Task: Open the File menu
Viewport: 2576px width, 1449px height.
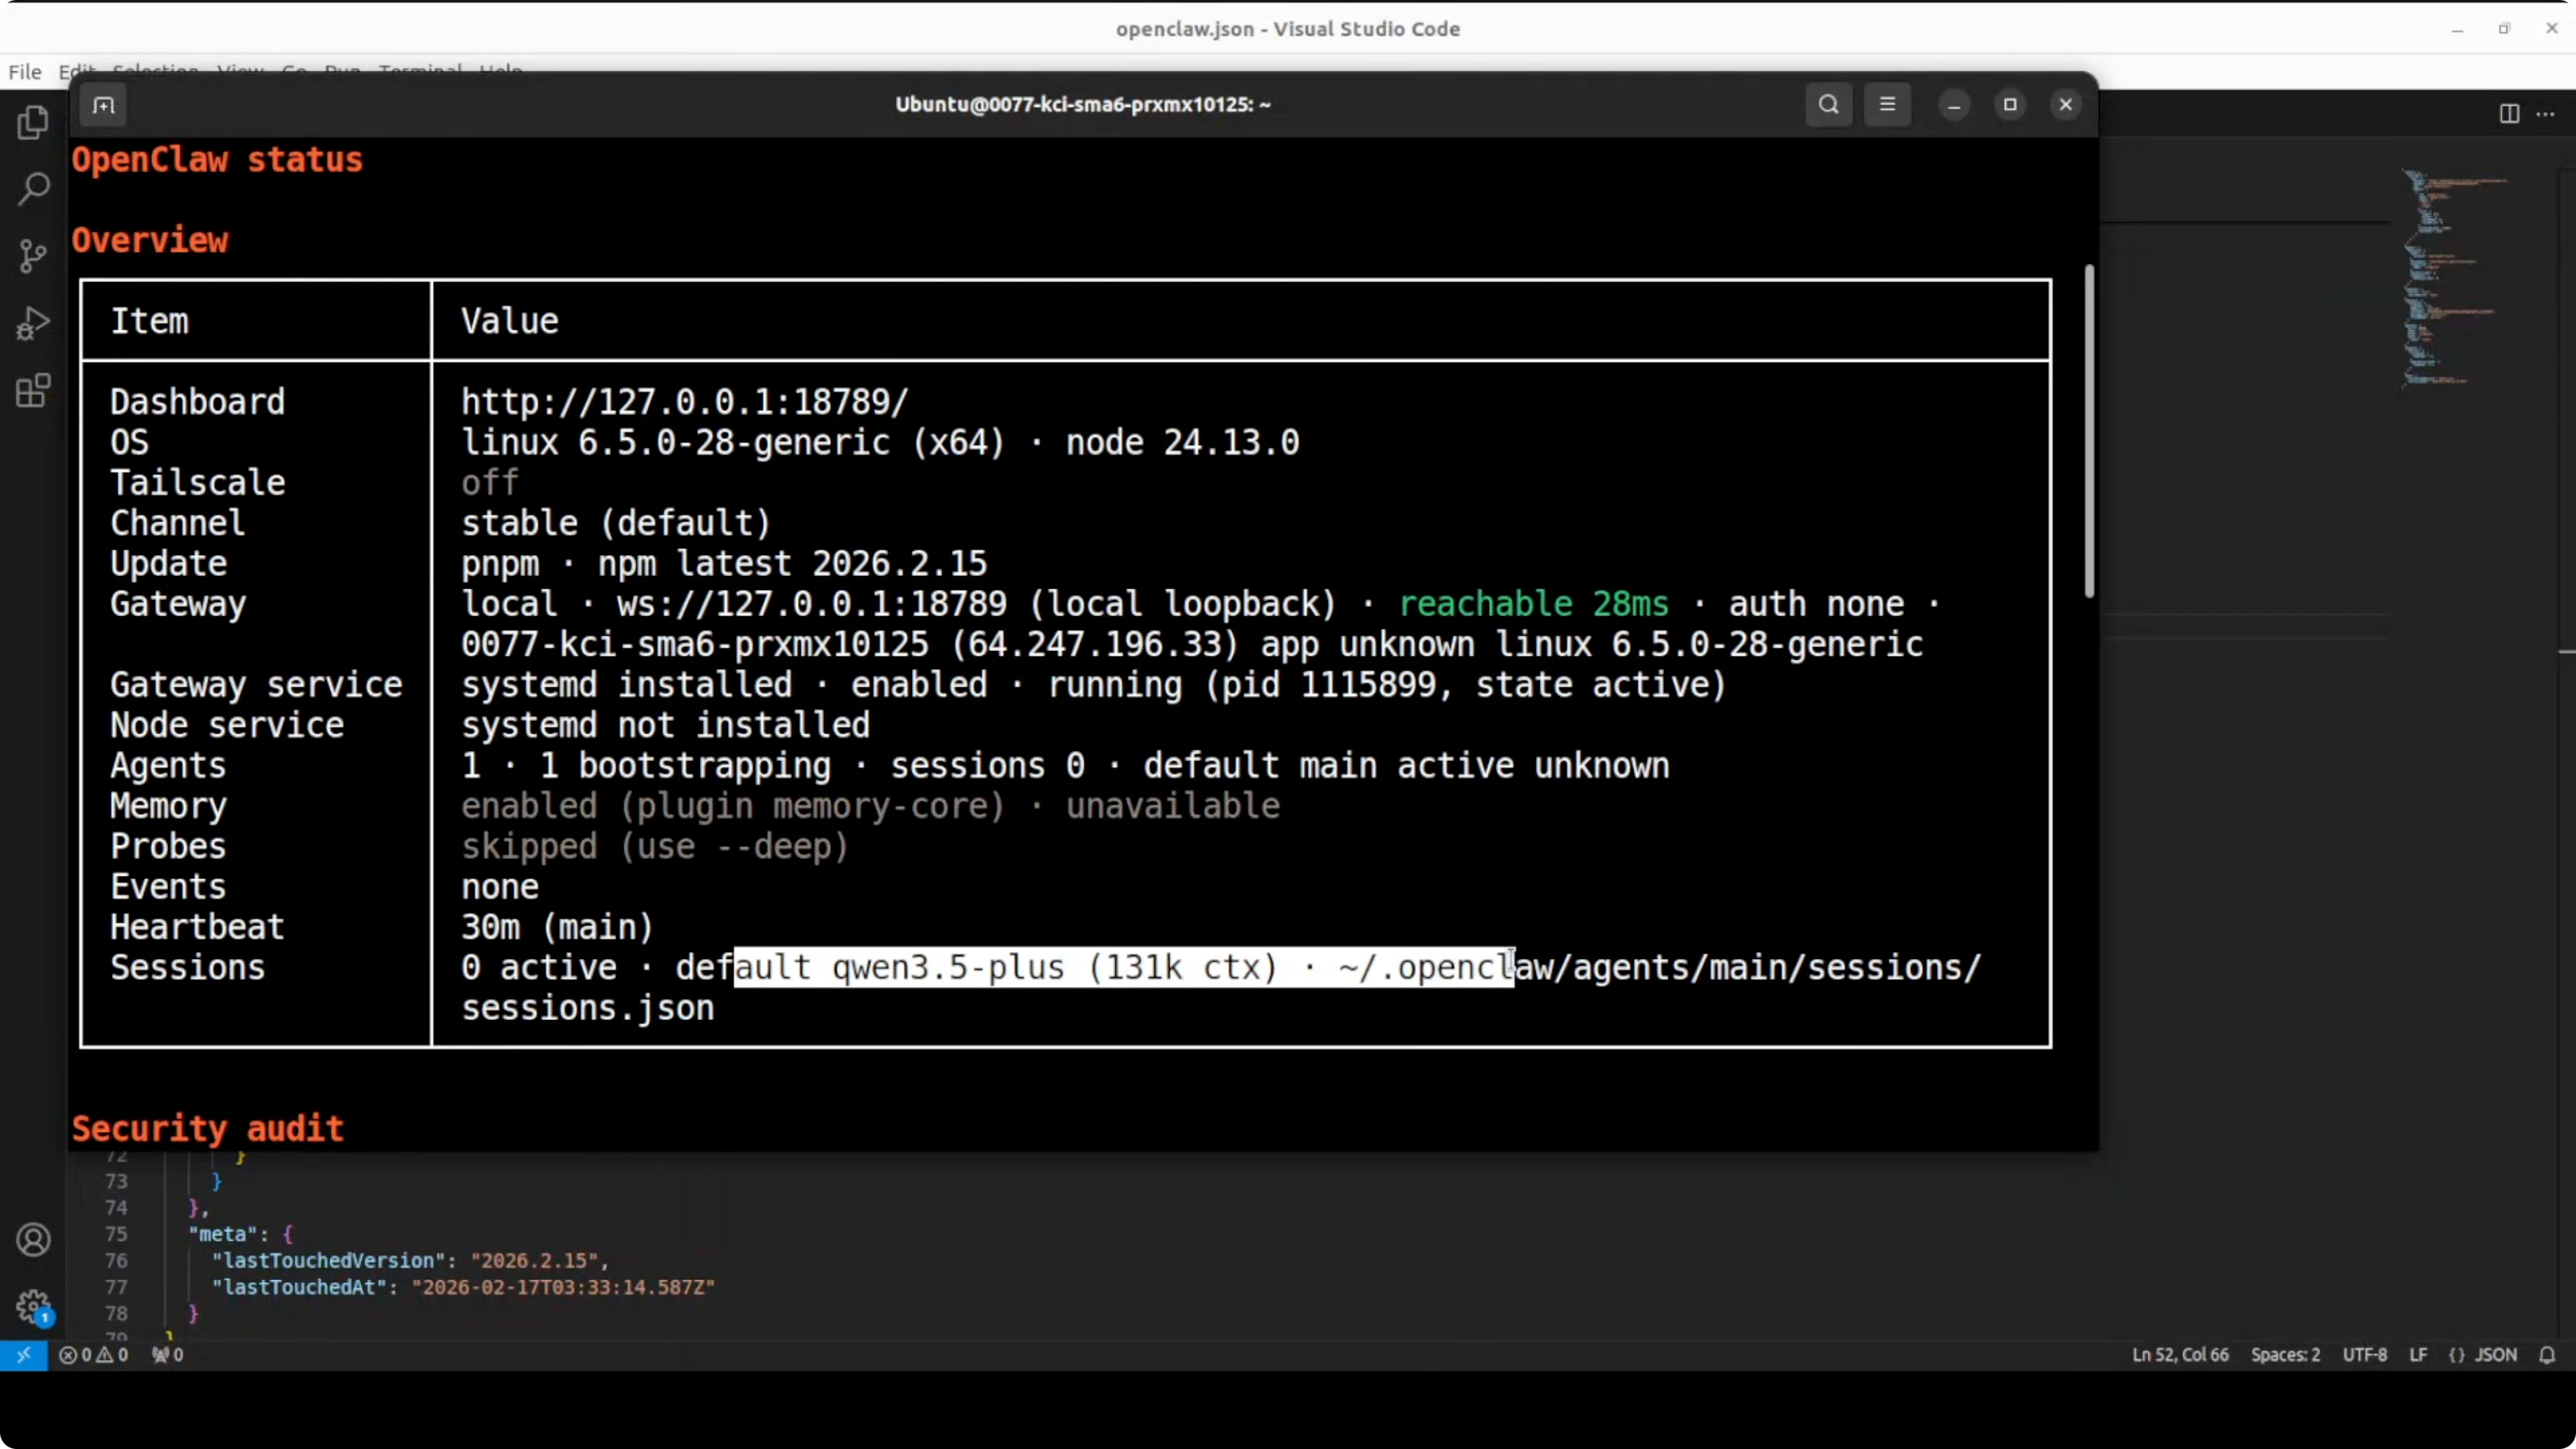Action: [25, 72]
